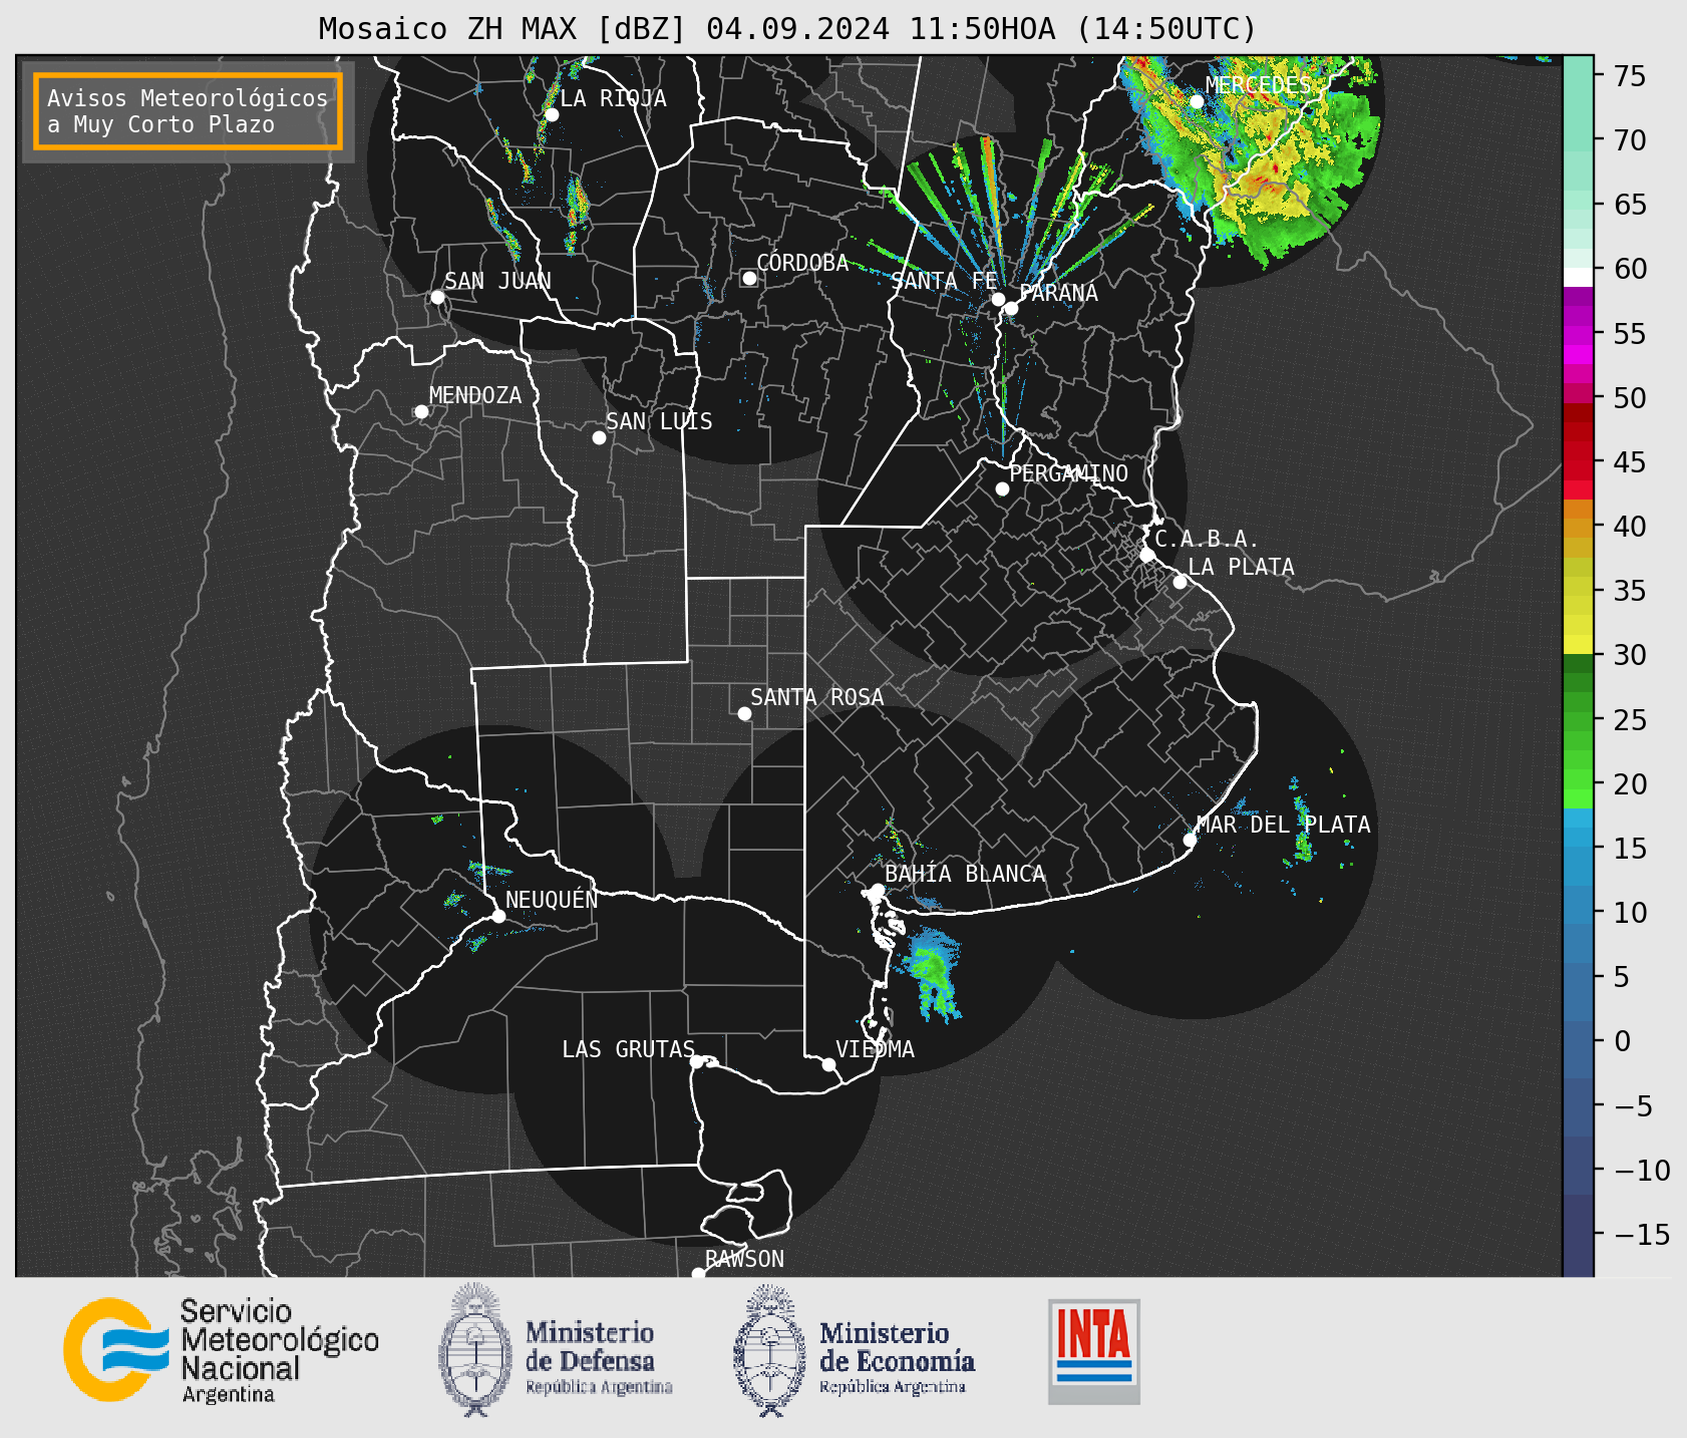The image size is (1687, 1438).
Task: Click the SAN JUAN city marker dot
Action: (x=437, y=297)
